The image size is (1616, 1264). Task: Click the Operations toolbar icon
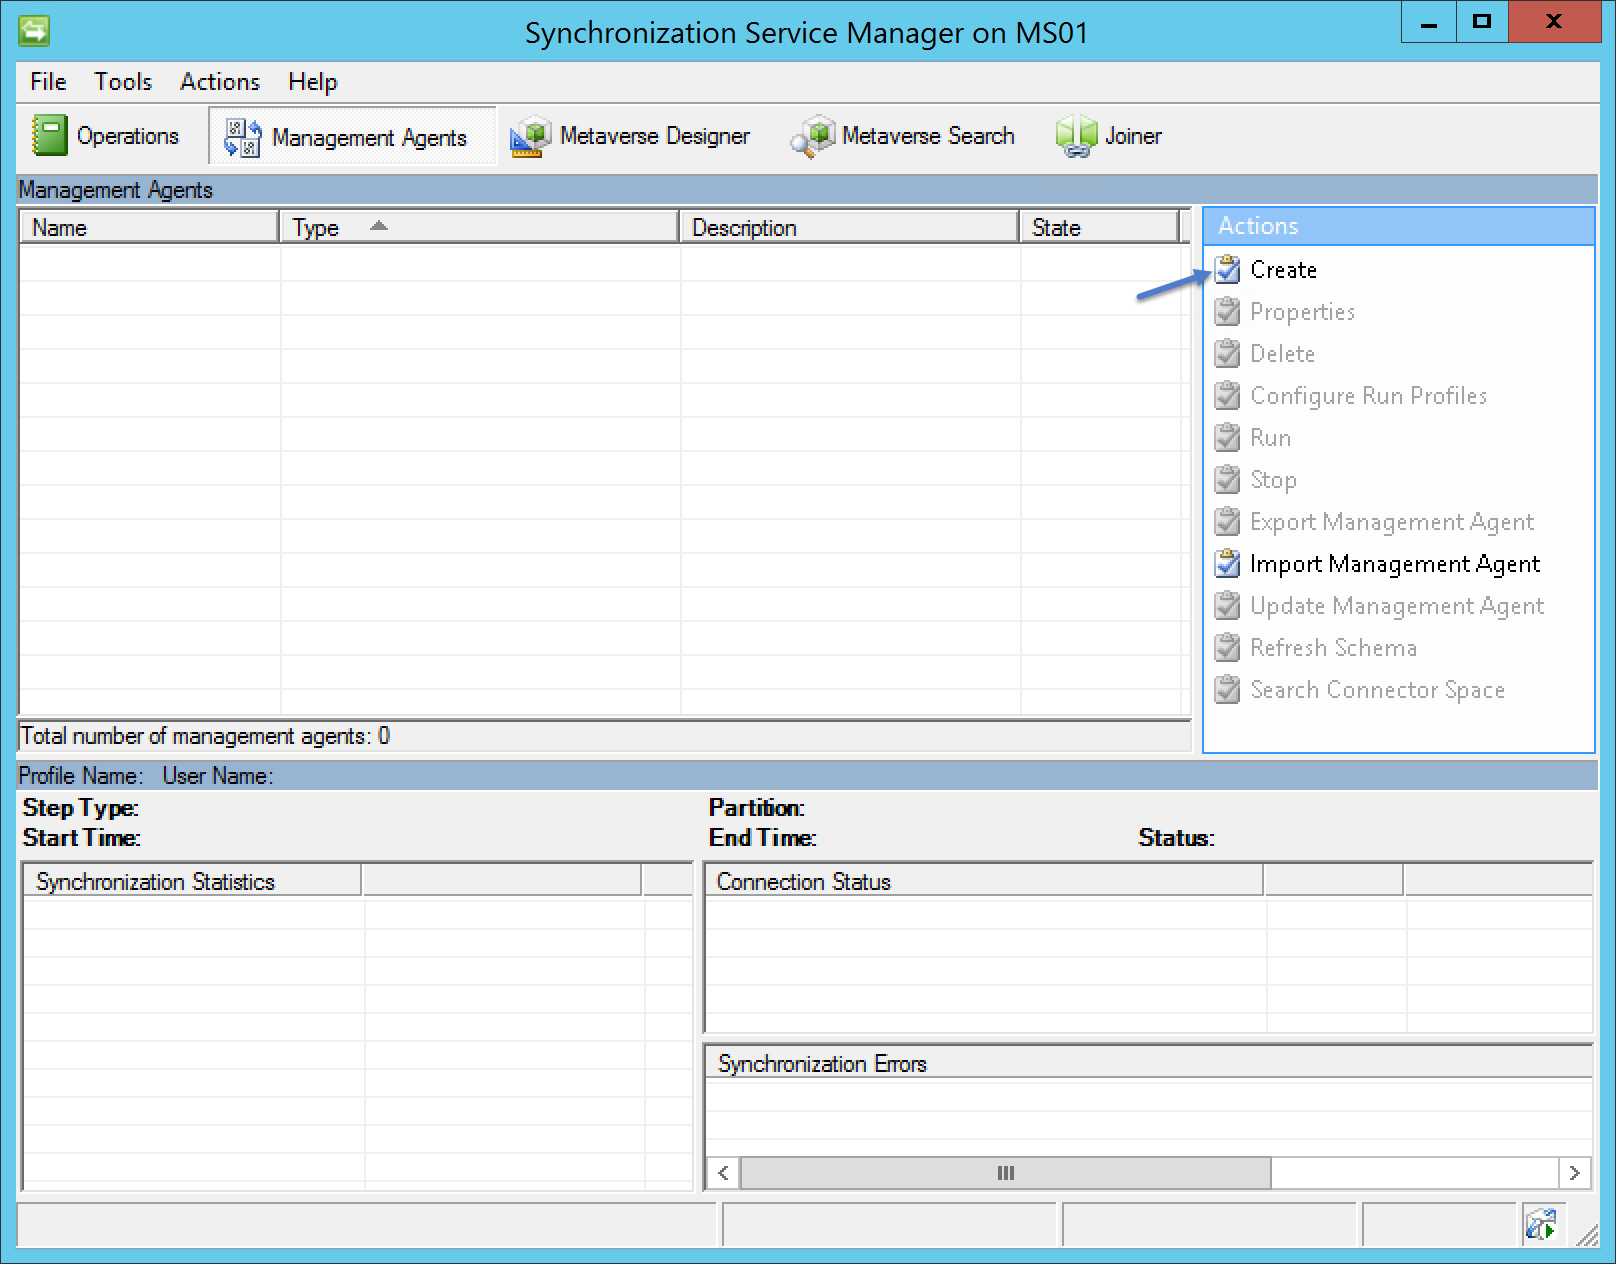[x=49, y=136]
